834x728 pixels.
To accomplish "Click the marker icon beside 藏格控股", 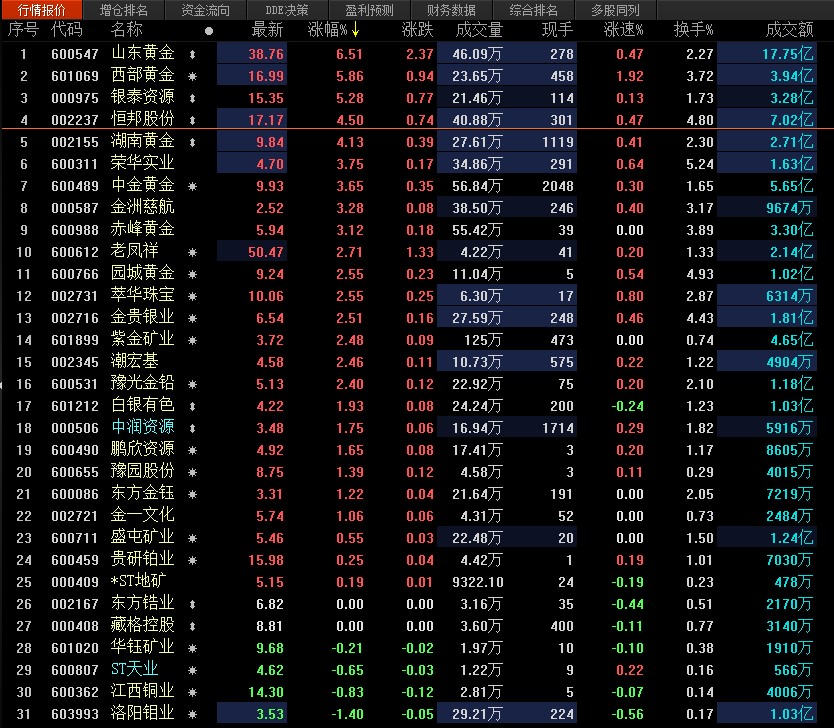I will [x=193, y=626].
